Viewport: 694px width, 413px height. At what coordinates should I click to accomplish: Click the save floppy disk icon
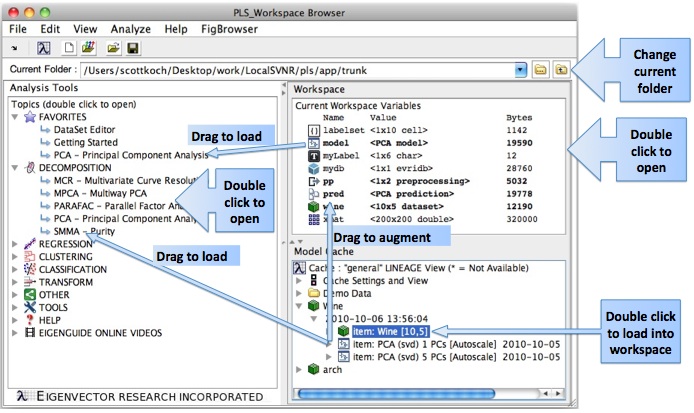point(133,48)
